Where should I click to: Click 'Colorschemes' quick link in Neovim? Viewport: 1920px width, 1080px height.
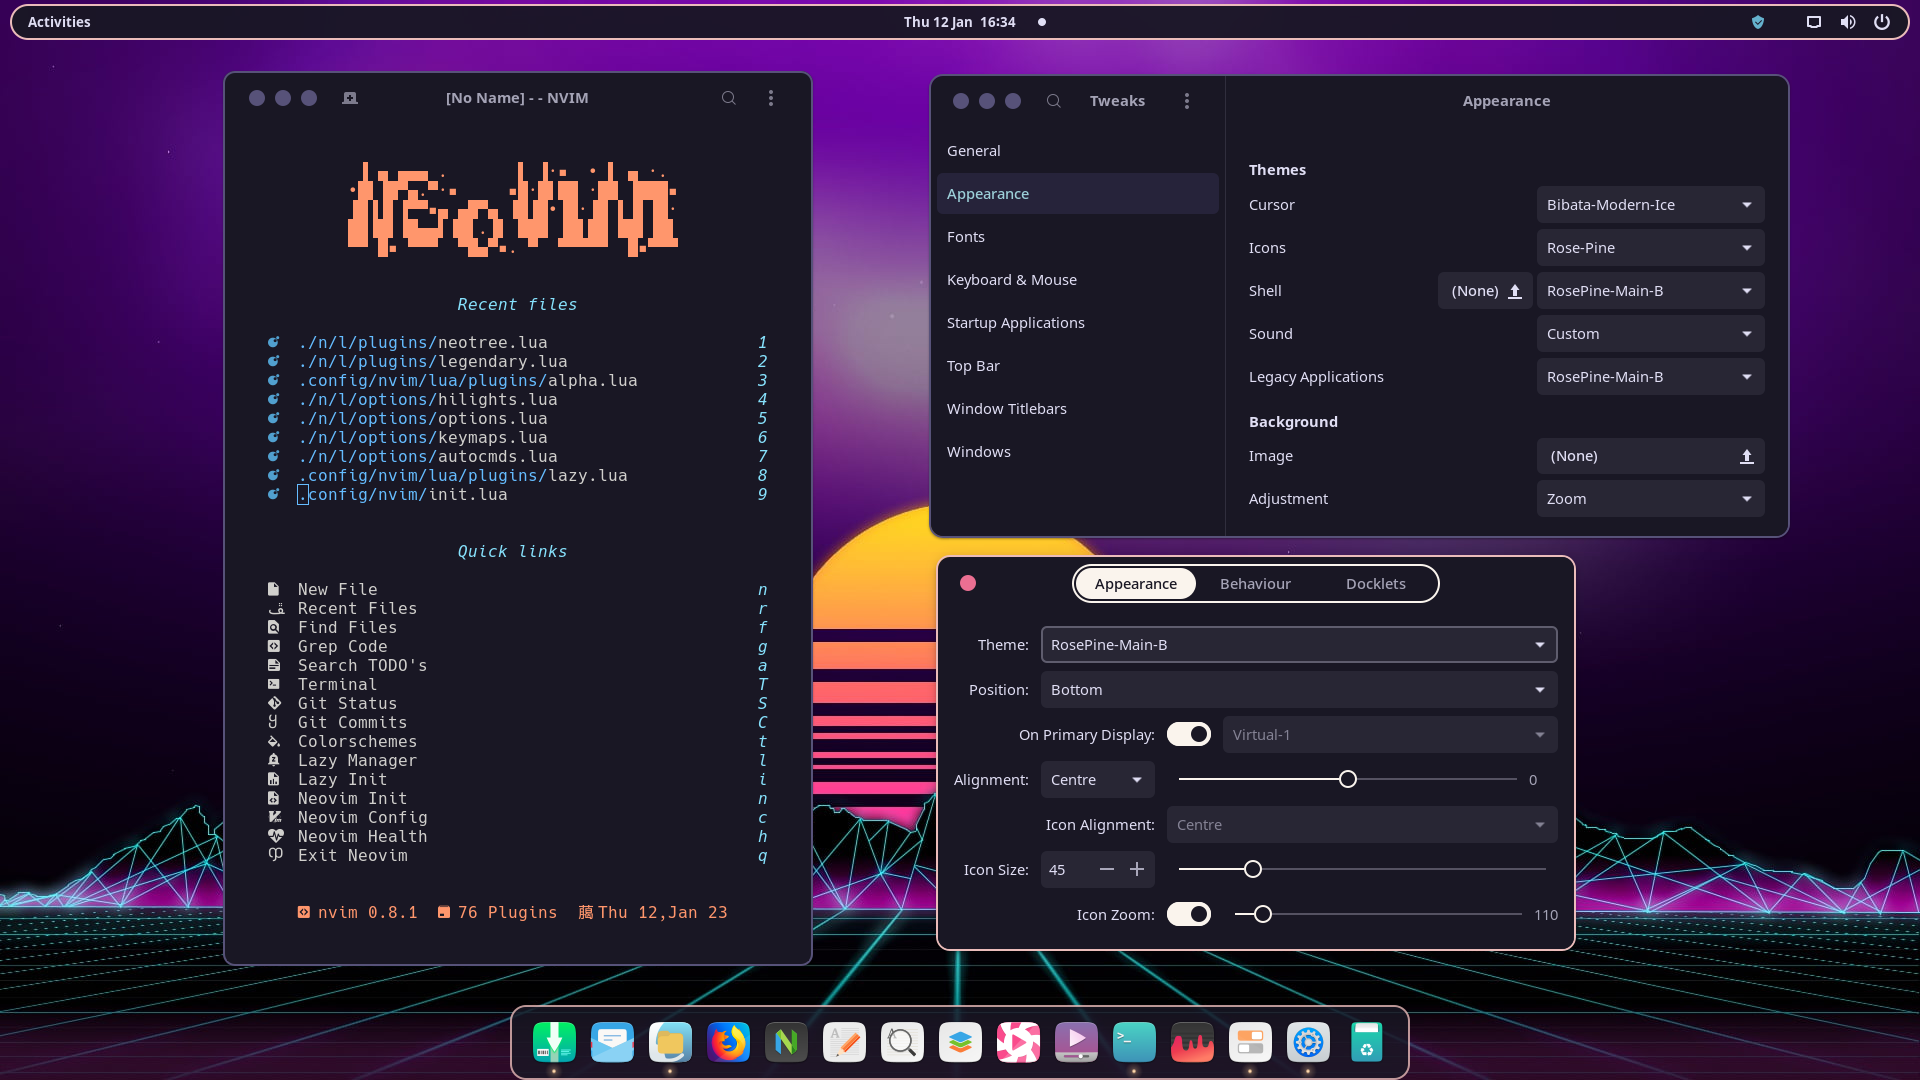point(517,742)
